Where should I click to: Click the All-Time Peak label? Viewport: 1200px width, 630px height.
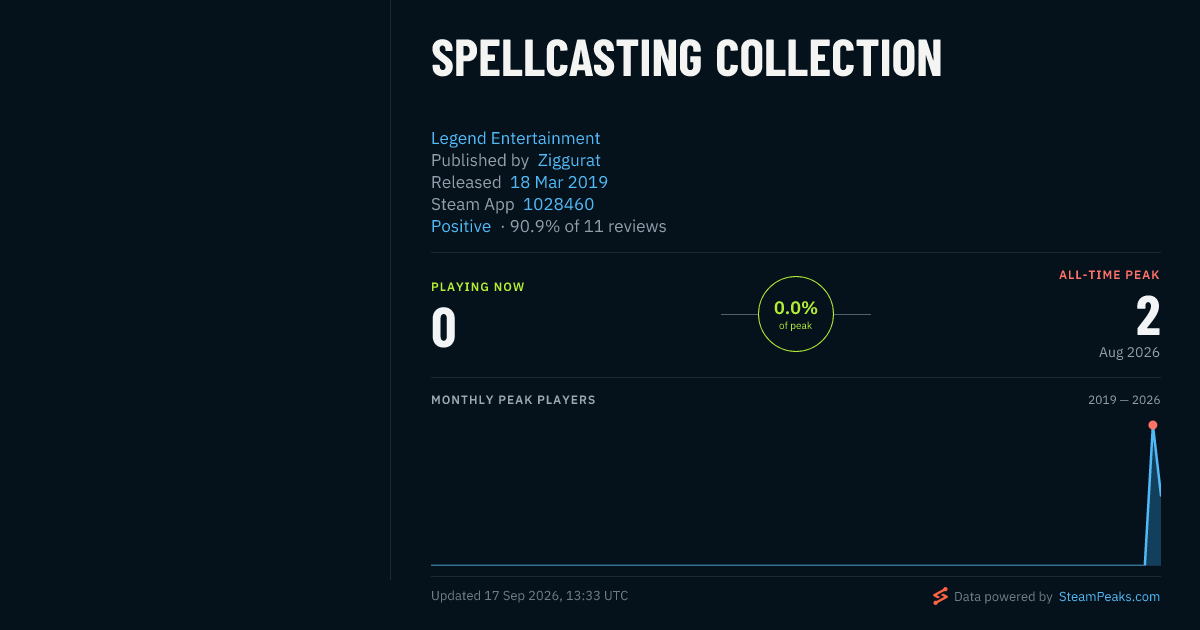[1110, 275]
